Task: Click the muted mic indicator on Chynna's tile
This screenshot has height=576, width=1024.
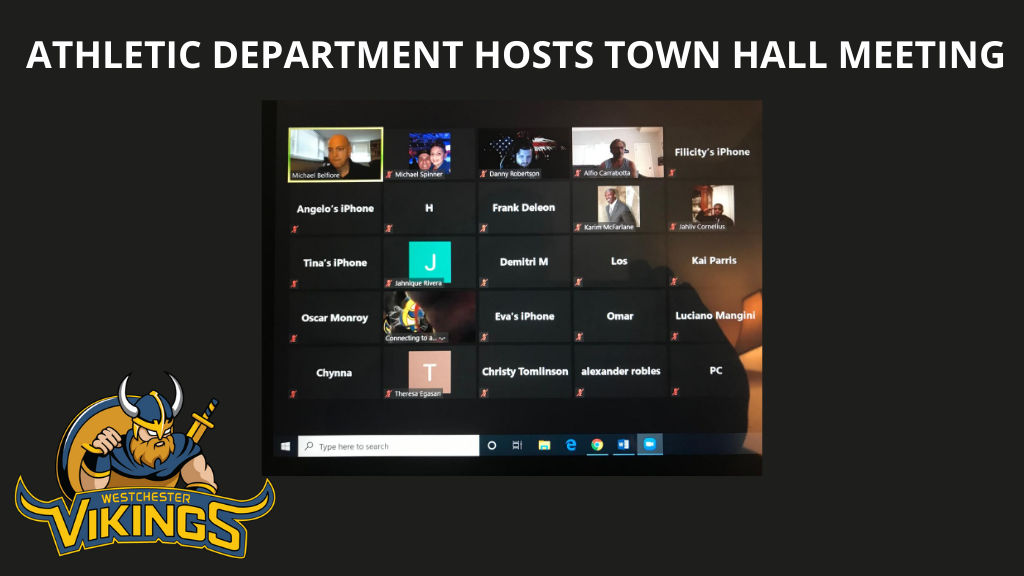Action: 291,391
